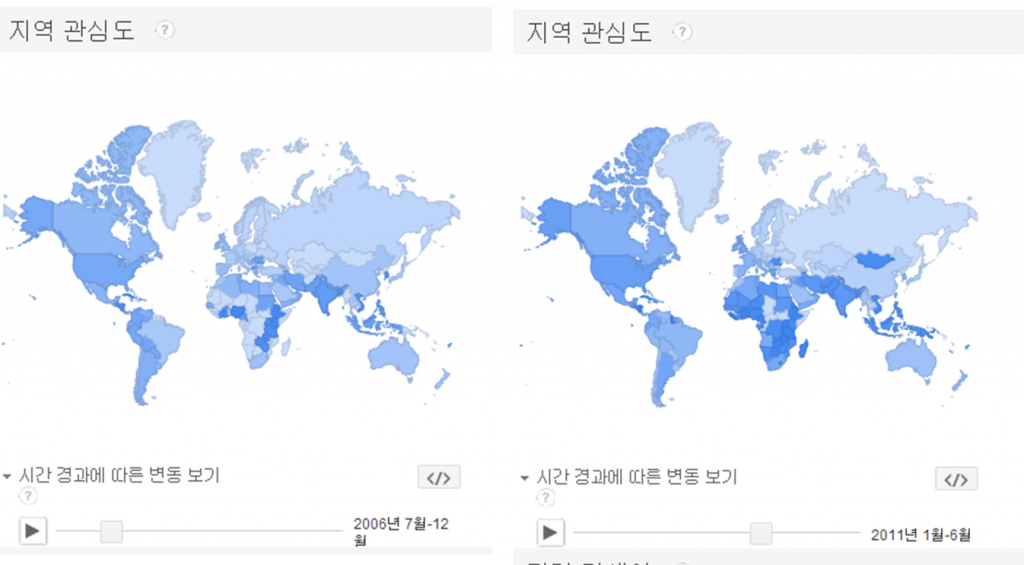The height and width of the screenshot is (565, 1024).
Task: Collapse right 시간 경과에 따른 변동 보기 section
Action: 525,478
